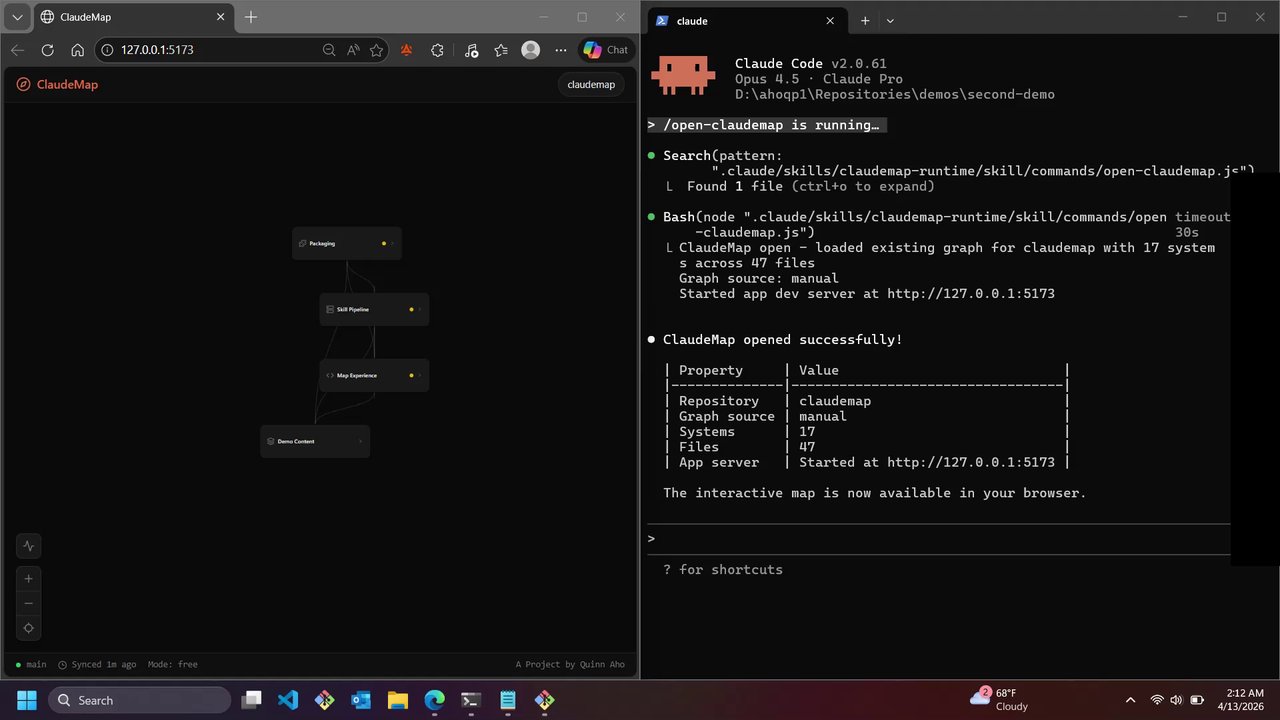The width and height of the screenshot is (1280, 720).
Task: Click the Map Experience code-brackets icon
Action: click(330, 375)
